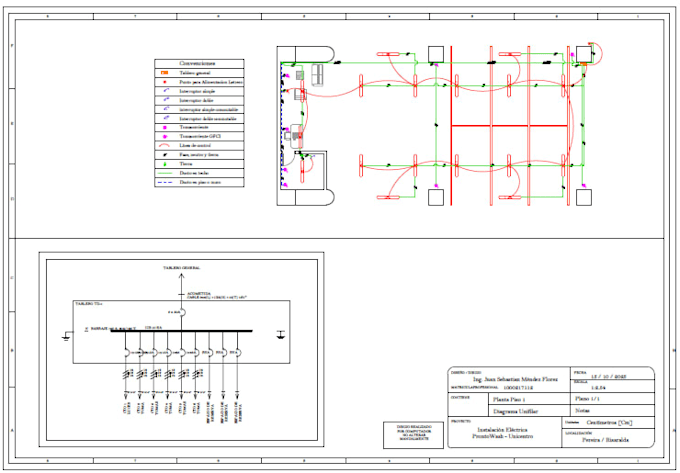
Task: Click the 'ACOMETIDA' label
Action: click(199, 294)
